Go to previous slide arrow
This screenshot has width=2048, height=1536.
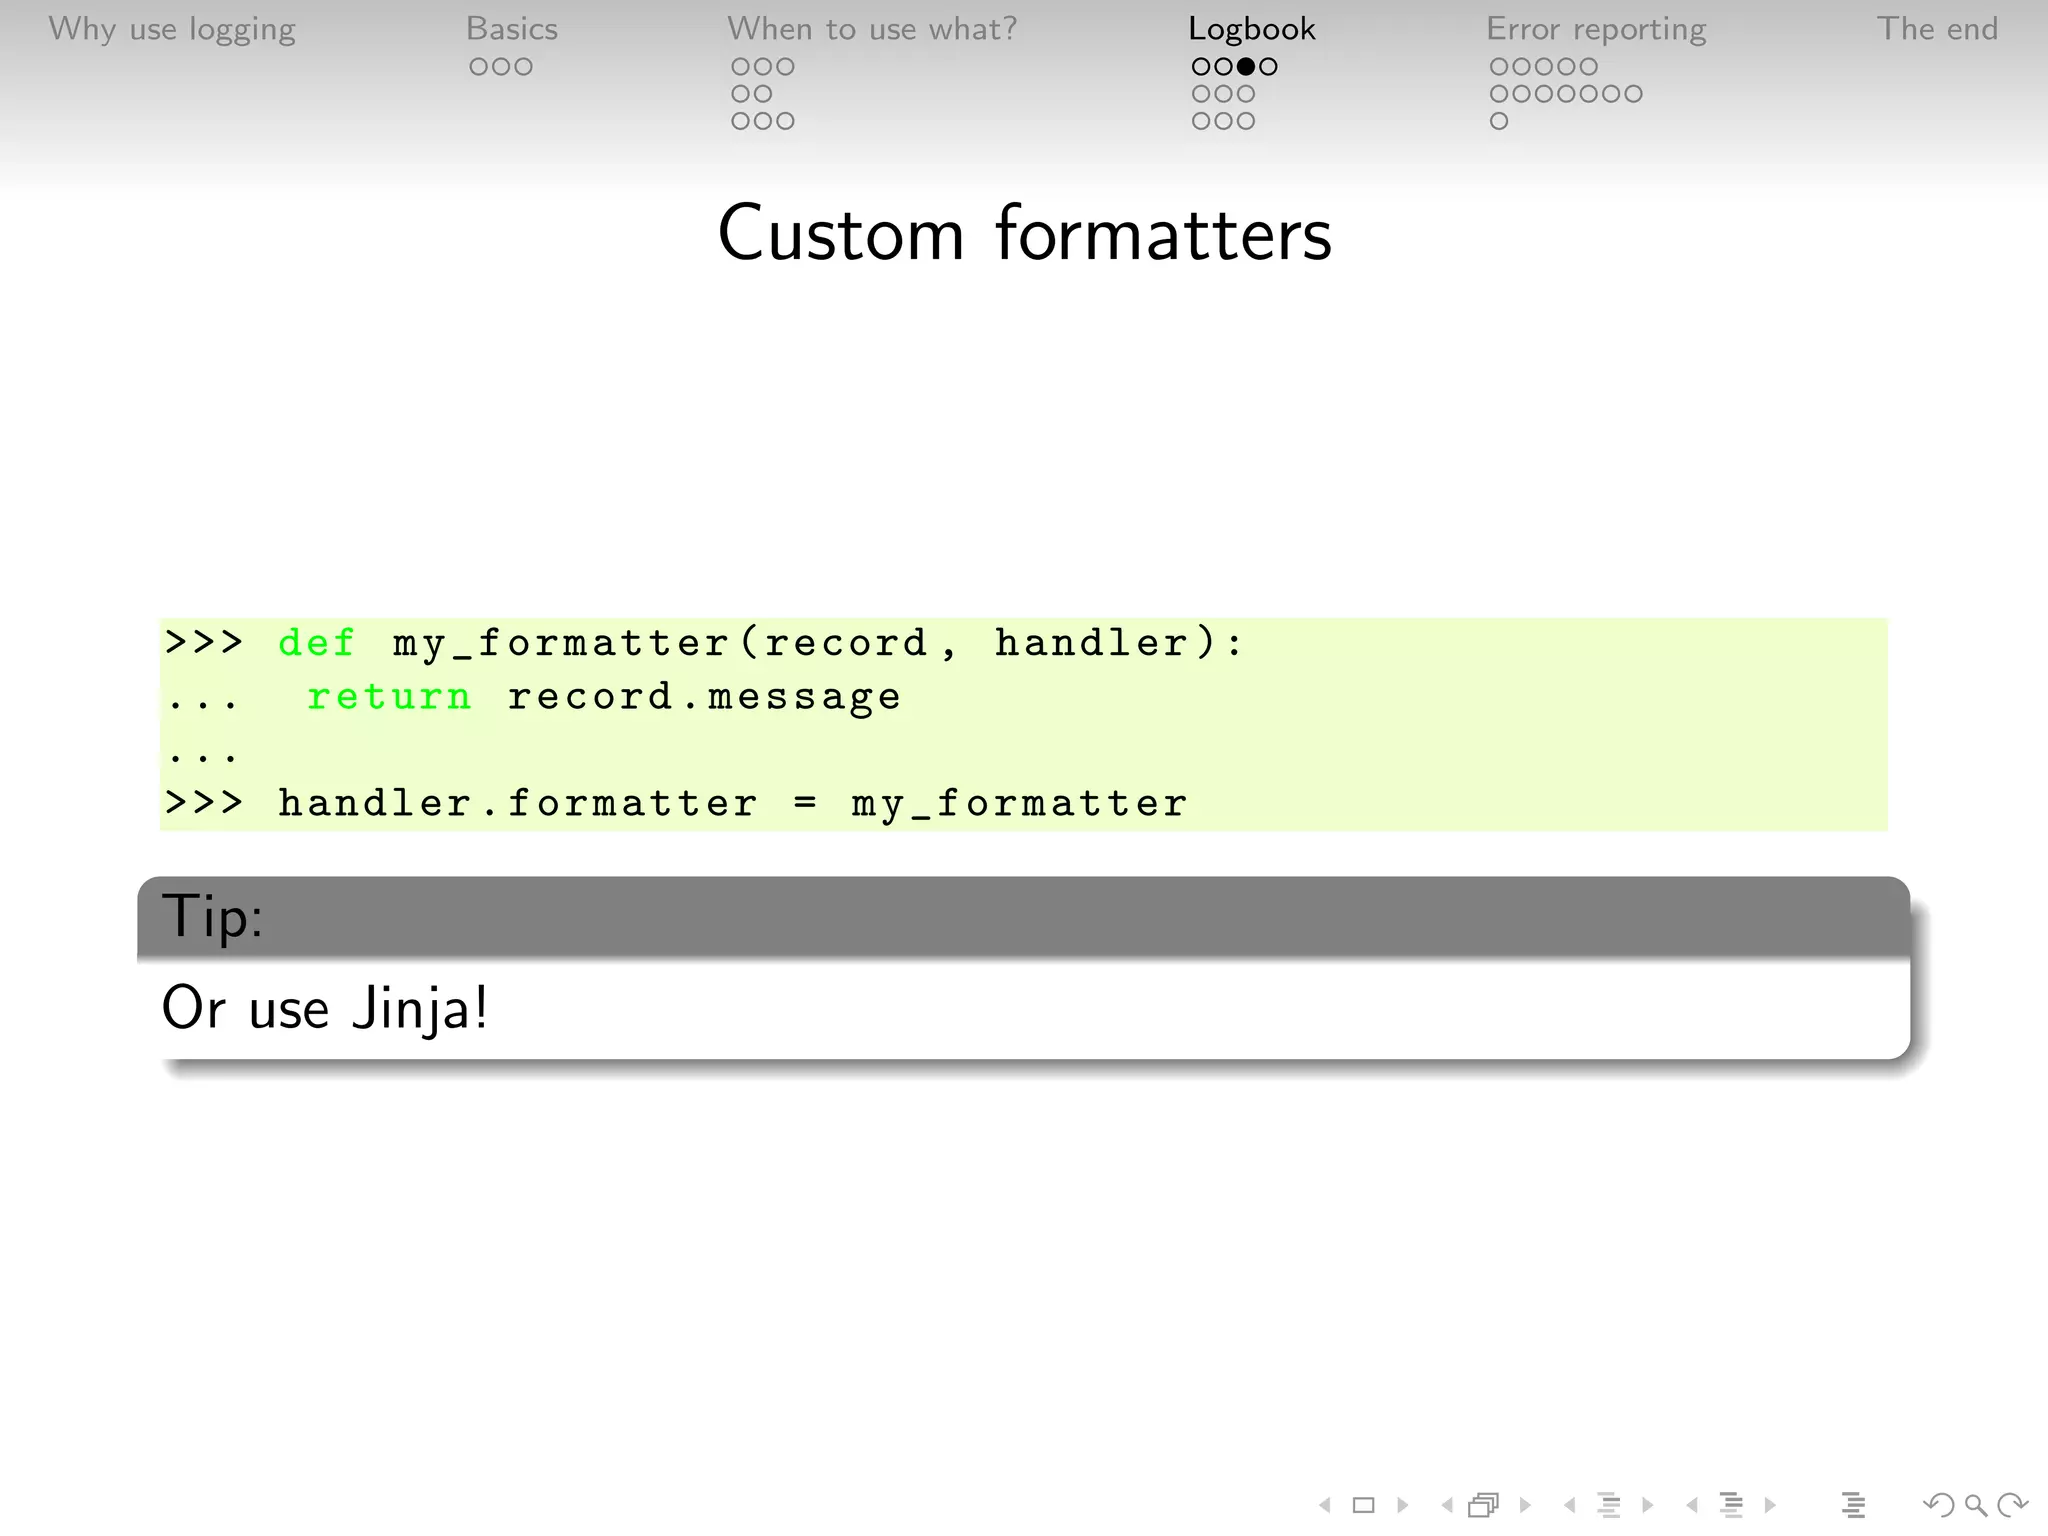1325,1504
